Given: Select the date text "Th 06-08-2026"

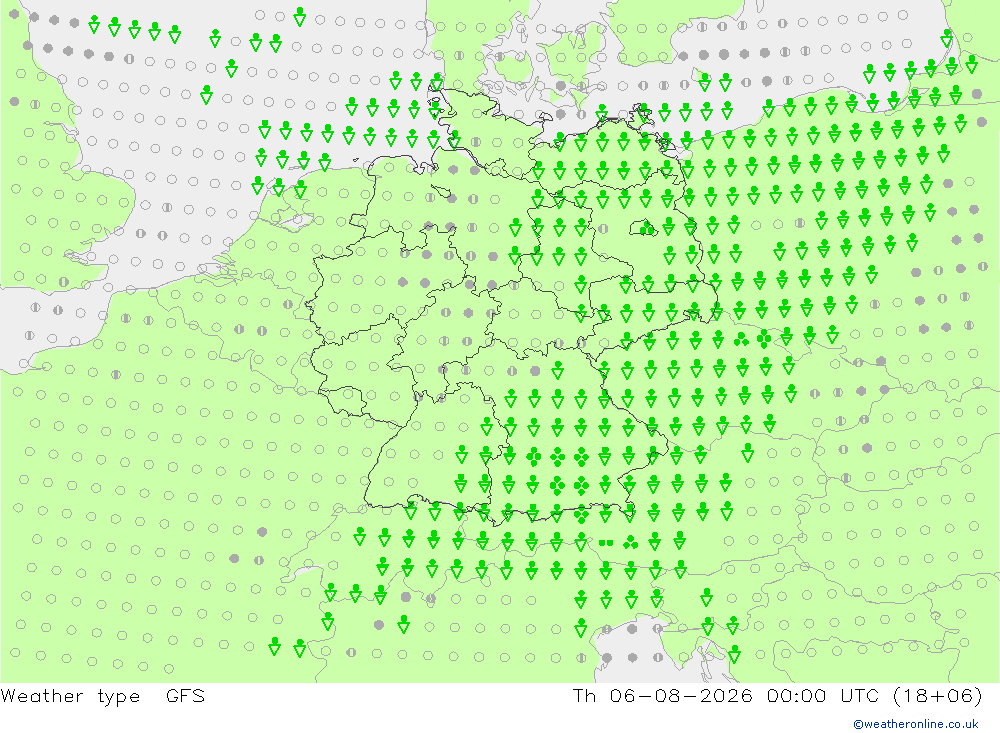Looking at the screenshot, I should tap(662, 695).
